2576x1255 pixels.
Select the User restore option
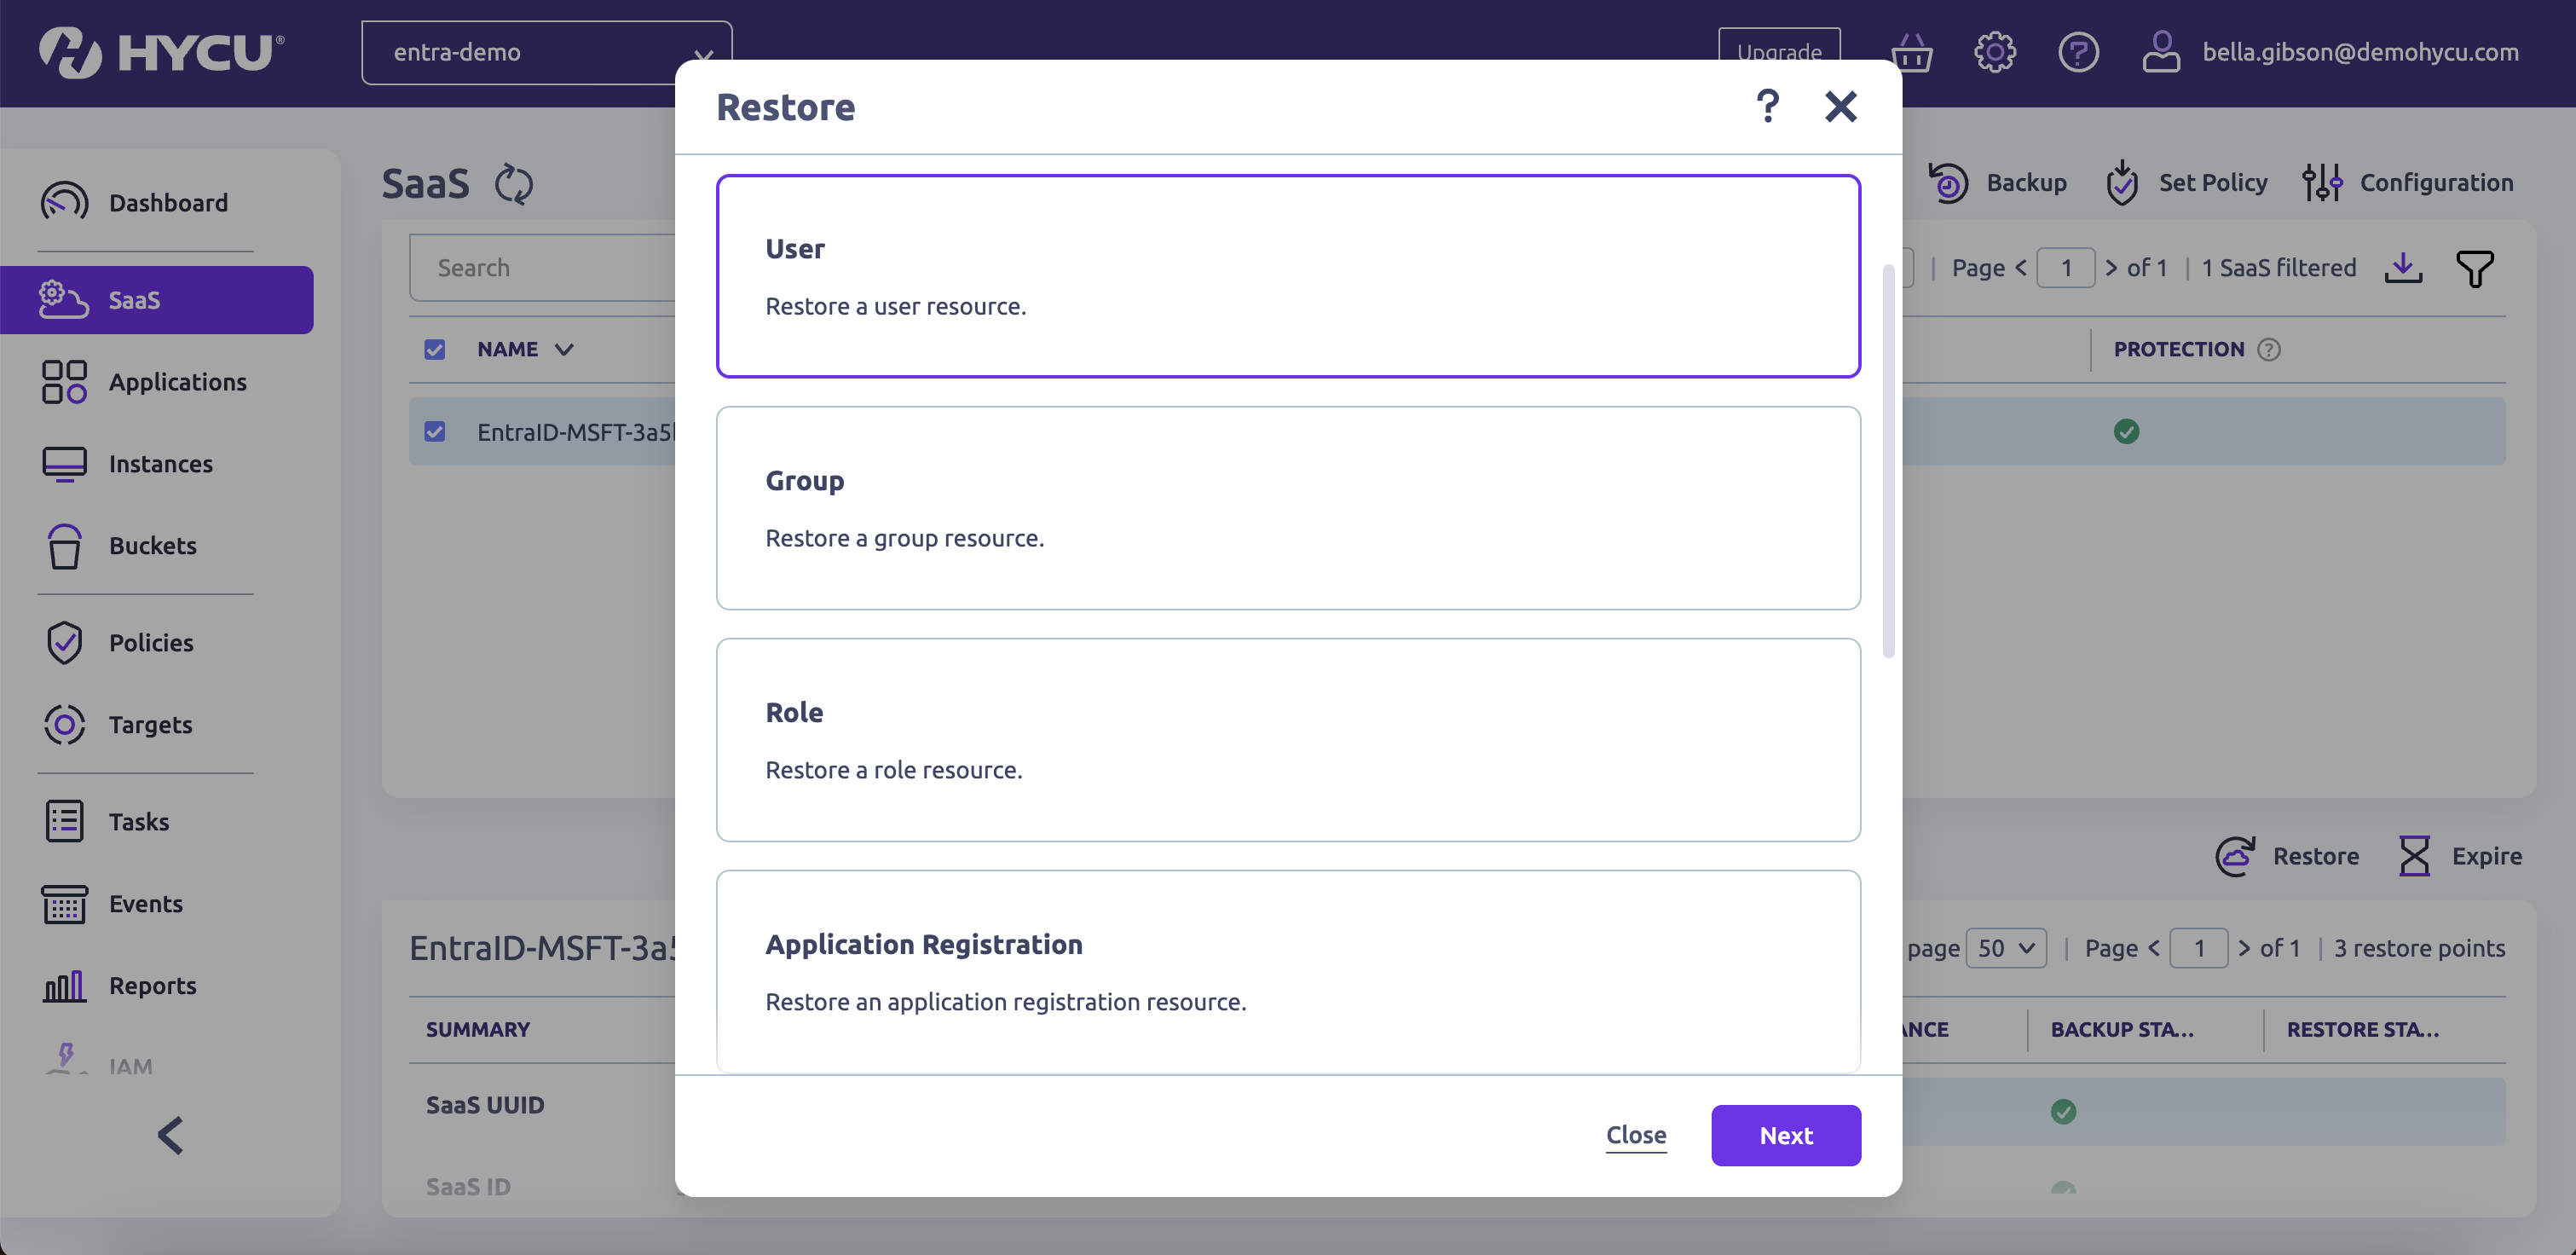[1287, 276]
